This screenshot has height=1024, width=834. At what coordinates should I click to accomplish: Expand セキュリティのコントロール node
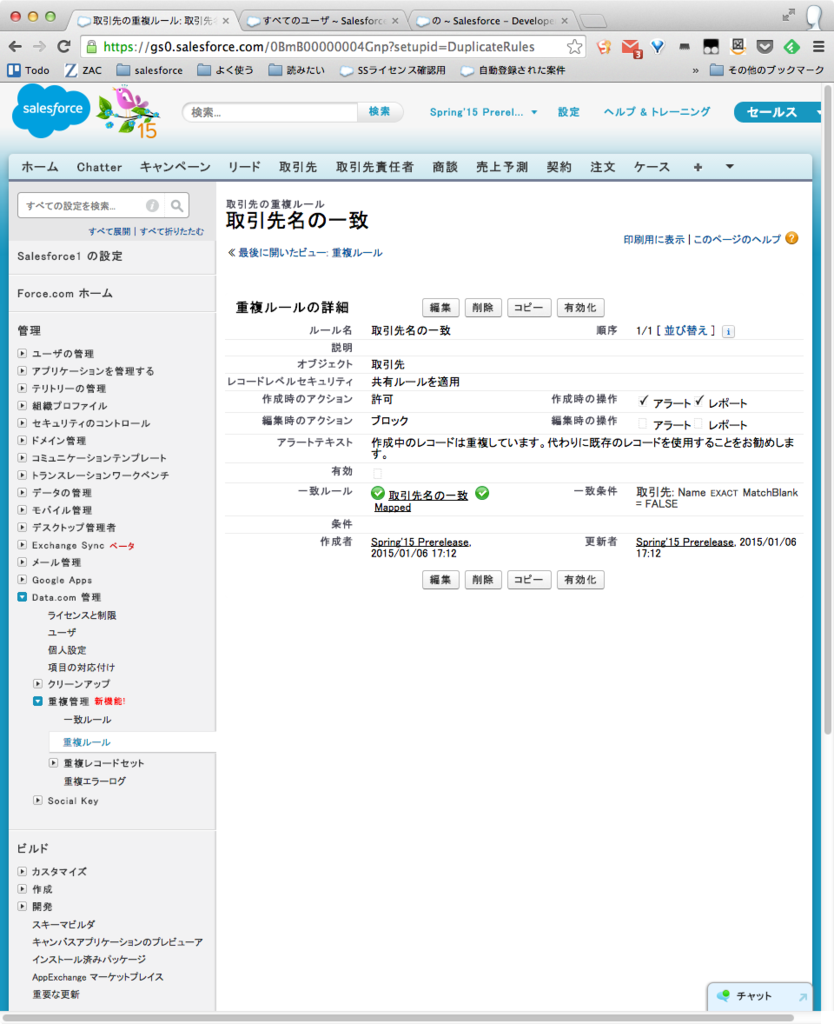click(x=22, y=423)
